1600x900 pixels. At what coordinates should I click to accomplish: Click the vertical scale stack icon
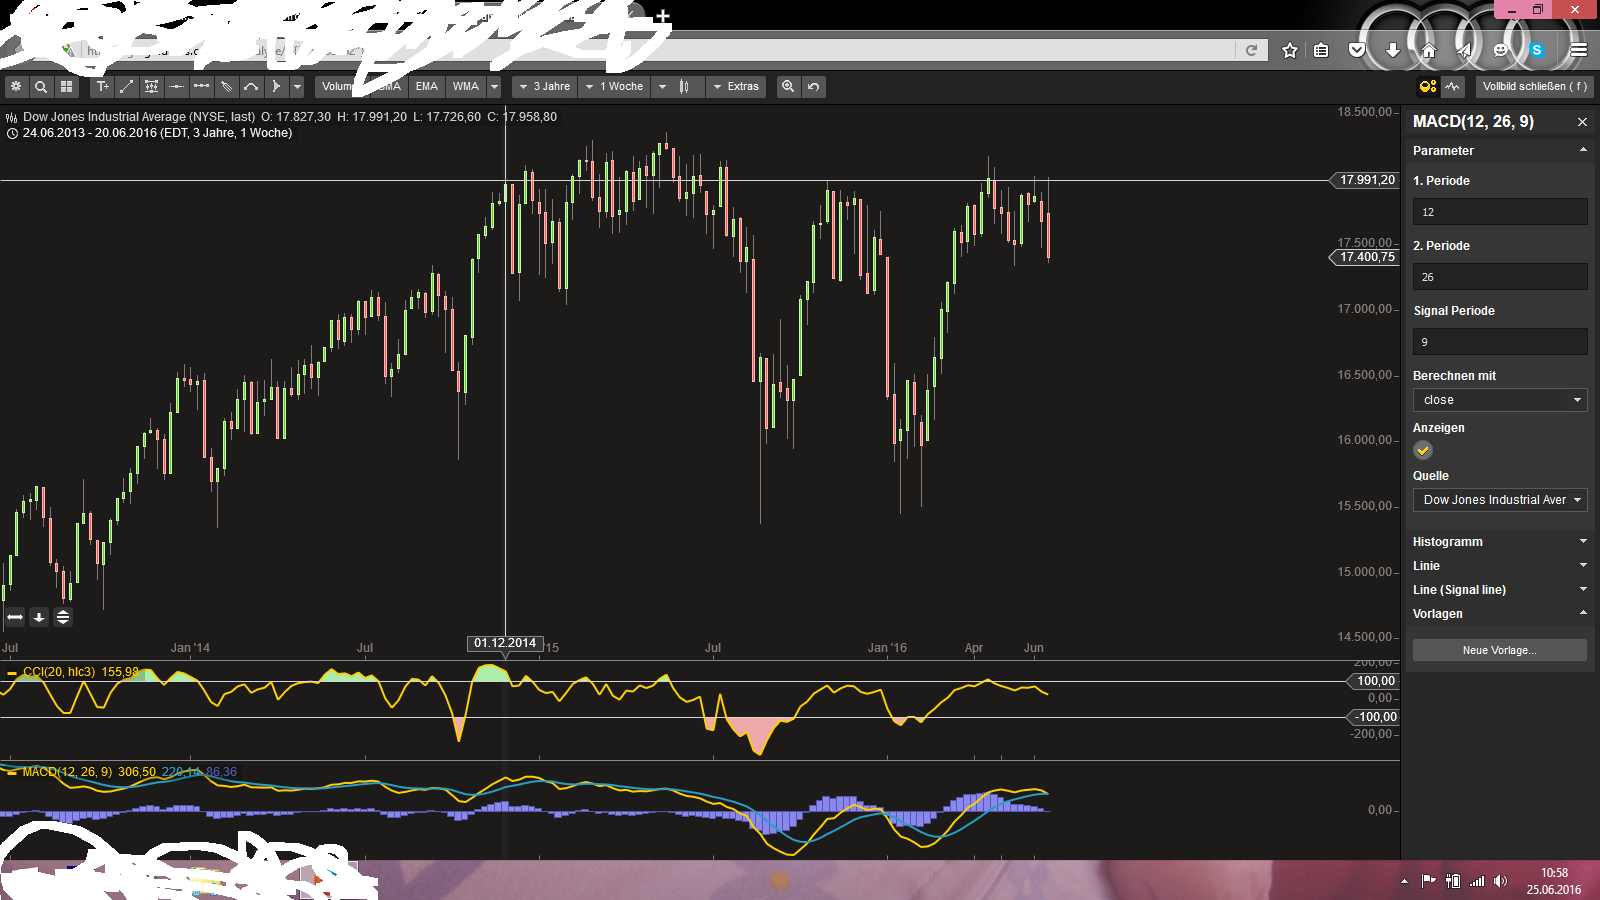pyautogui.click(x=63, y=617)
